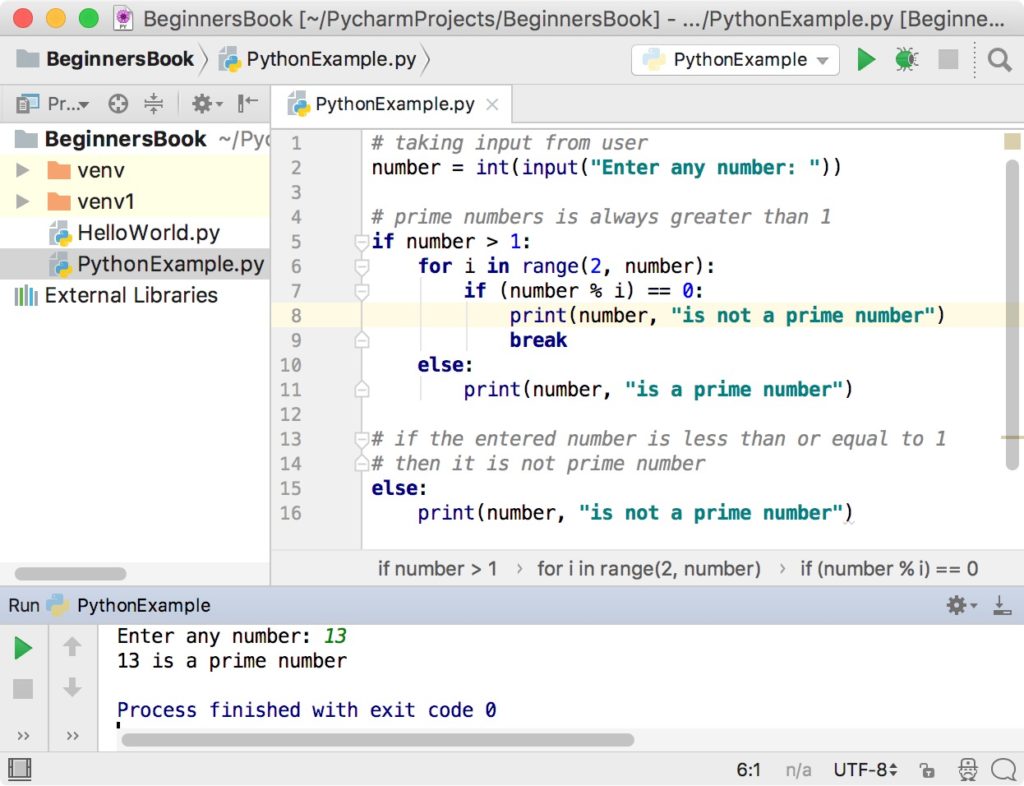
Task: Expand the venv folder
Action: point(22,170)
